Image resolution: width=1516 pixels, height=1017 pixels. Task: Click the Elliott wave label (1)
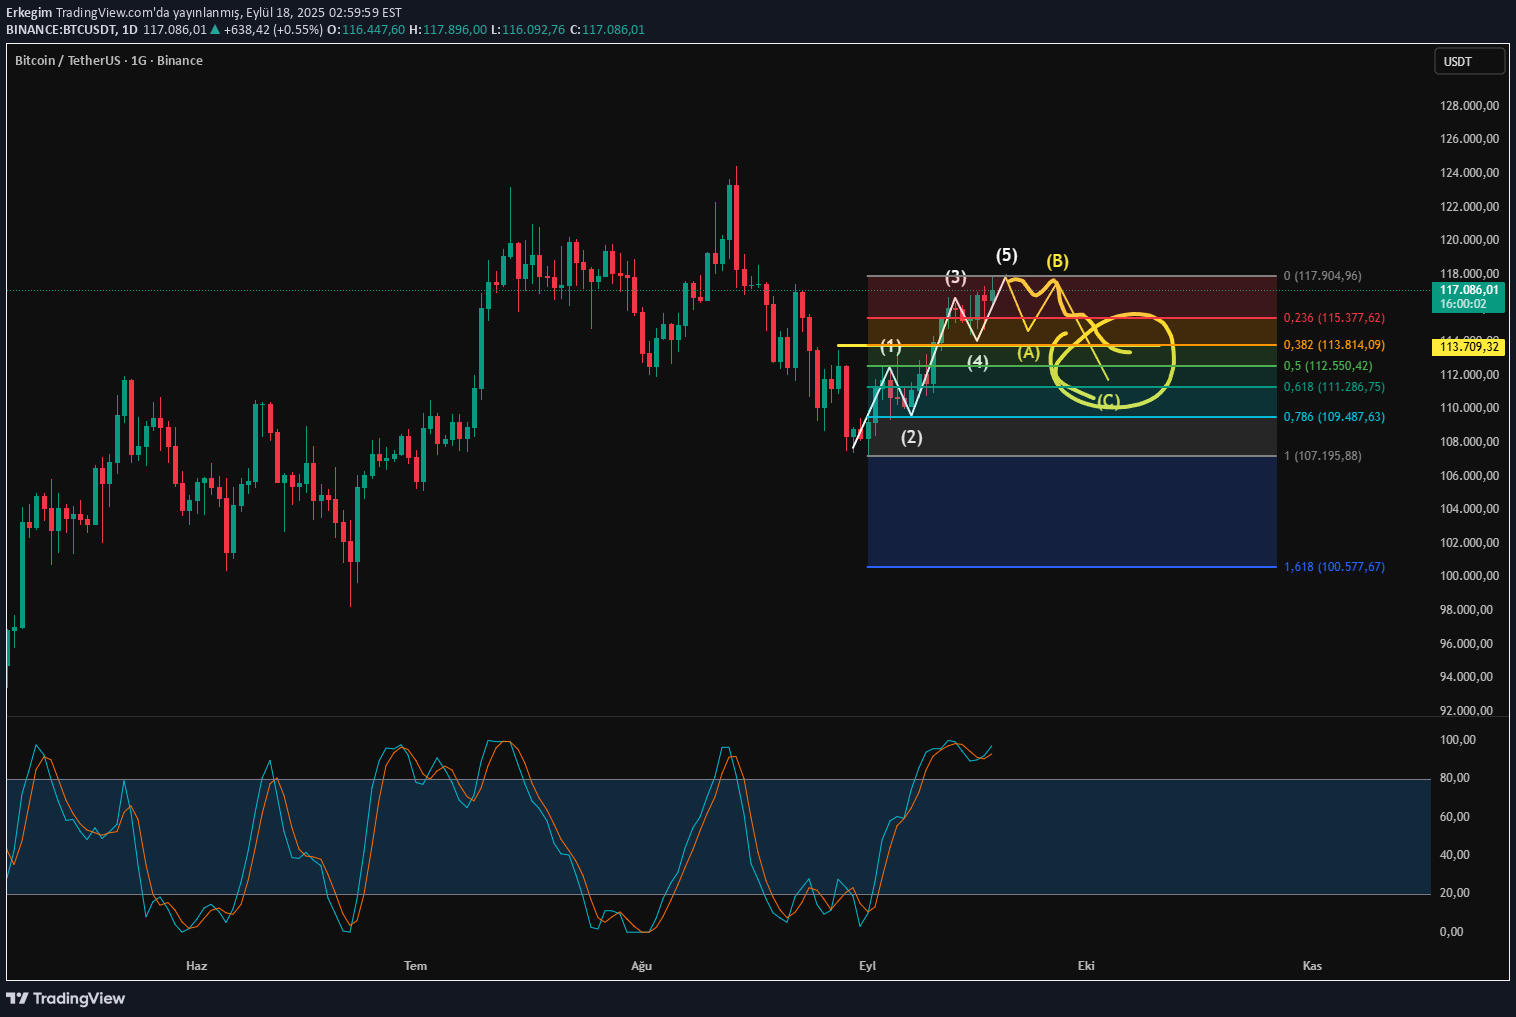point(891,347)
